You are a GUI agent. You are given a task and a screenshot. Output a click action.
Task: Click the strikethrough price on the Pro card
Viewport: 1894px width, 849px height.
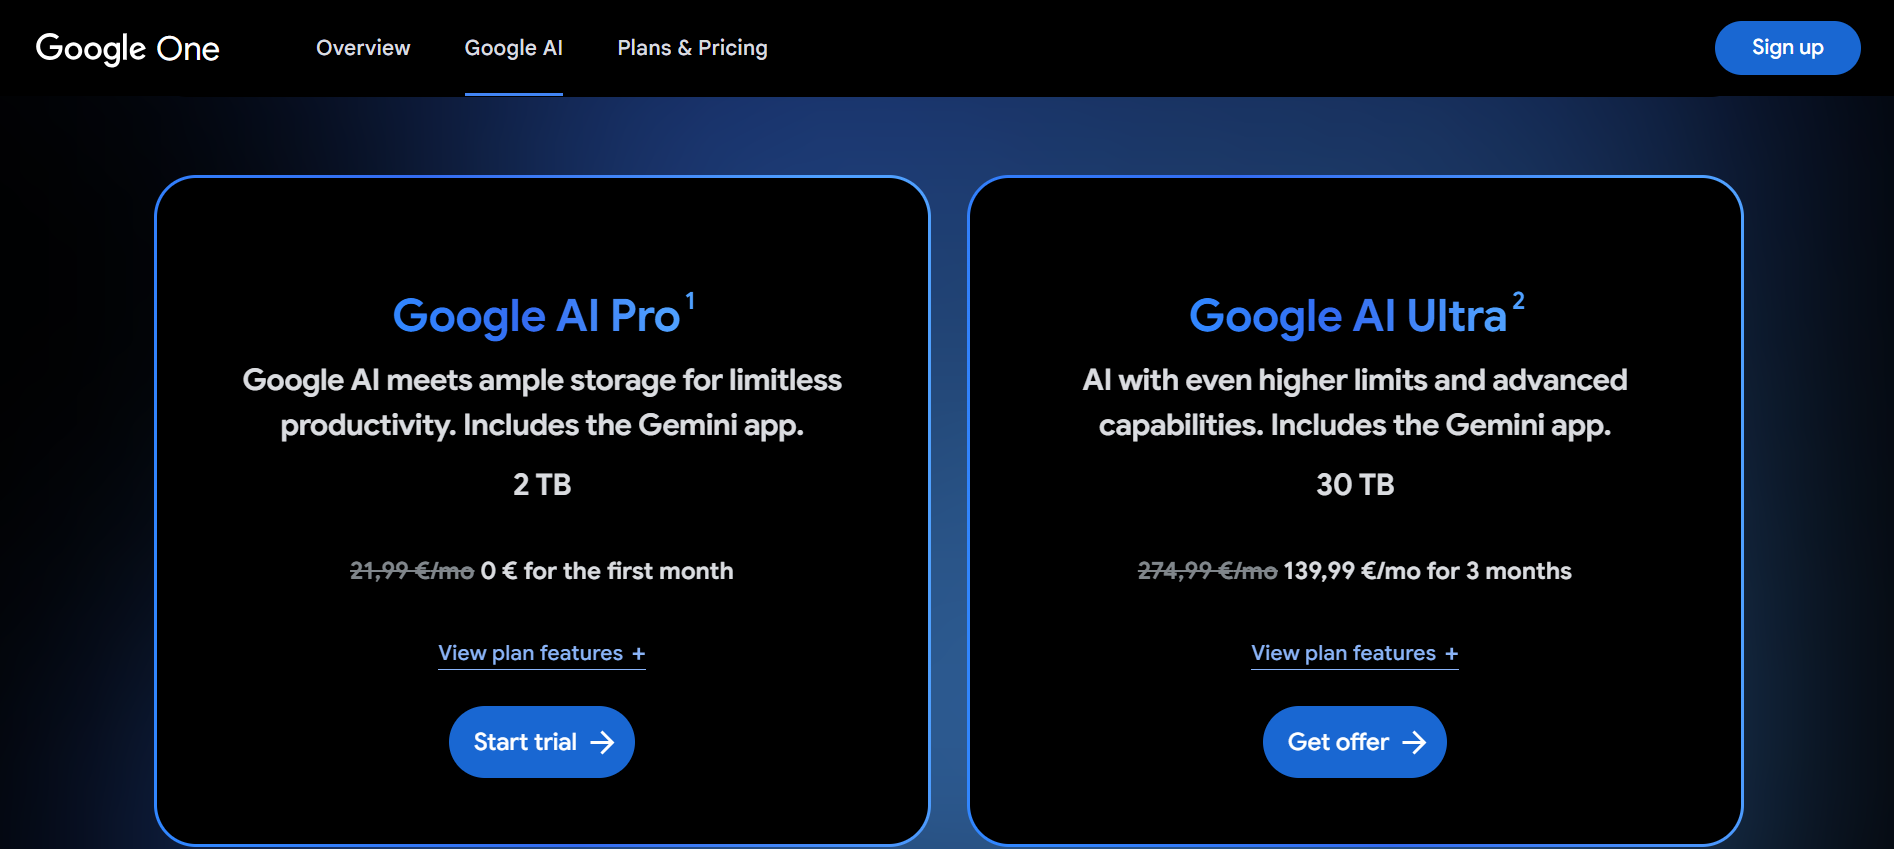410,570
